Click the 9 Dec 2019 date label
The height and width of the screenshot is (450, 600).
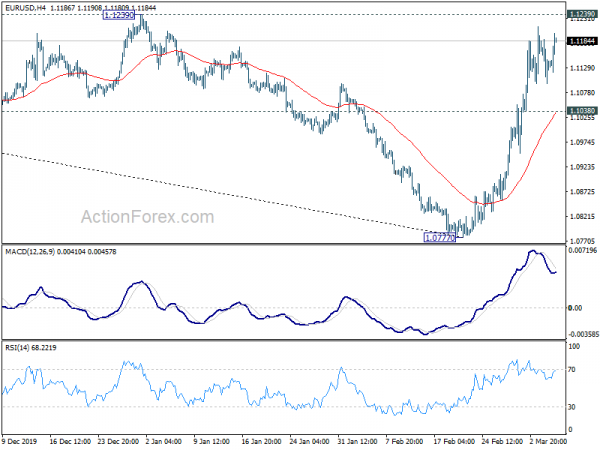20,441
